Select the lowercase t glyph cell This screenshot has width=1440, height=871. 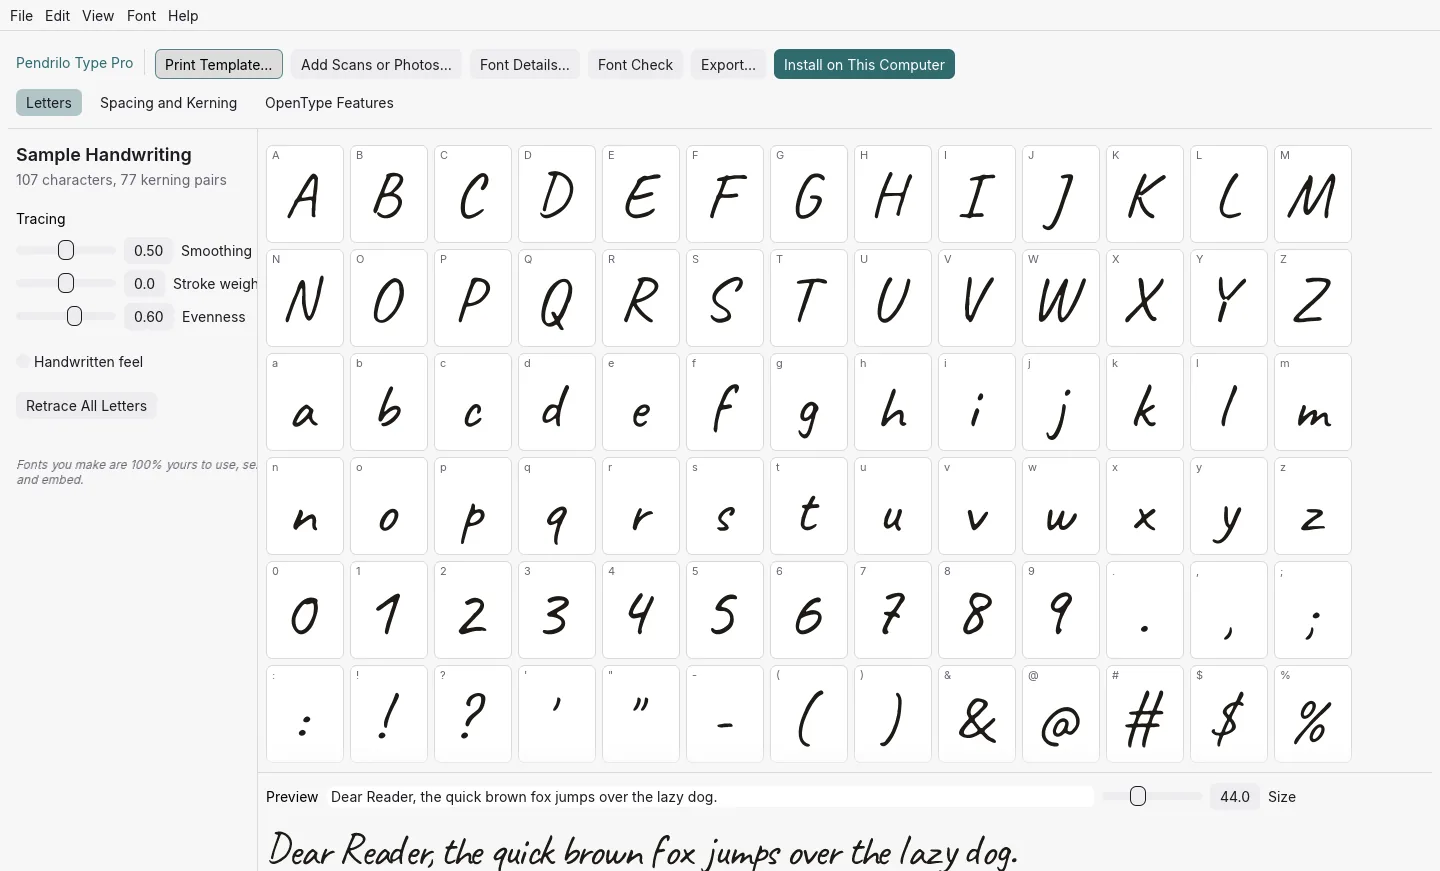coord(809,506)
